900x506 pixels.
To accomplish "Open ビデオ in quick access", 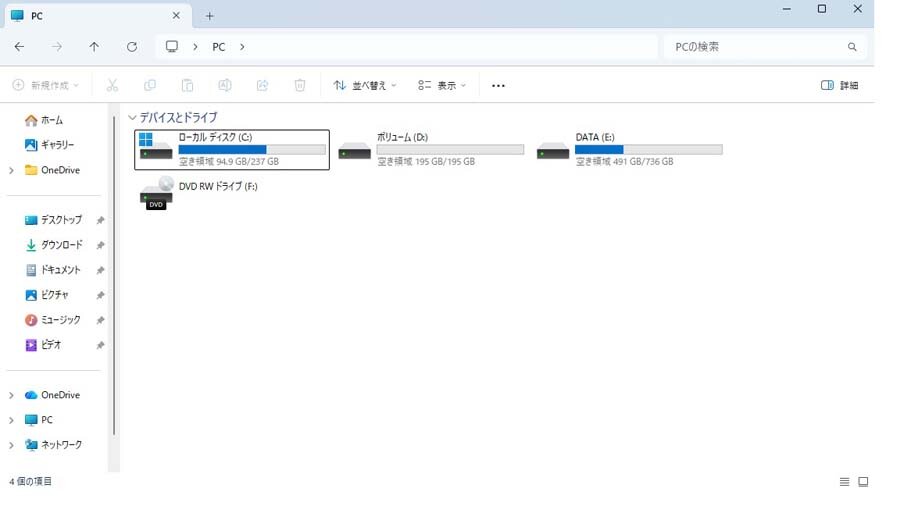I will (43, 345).
